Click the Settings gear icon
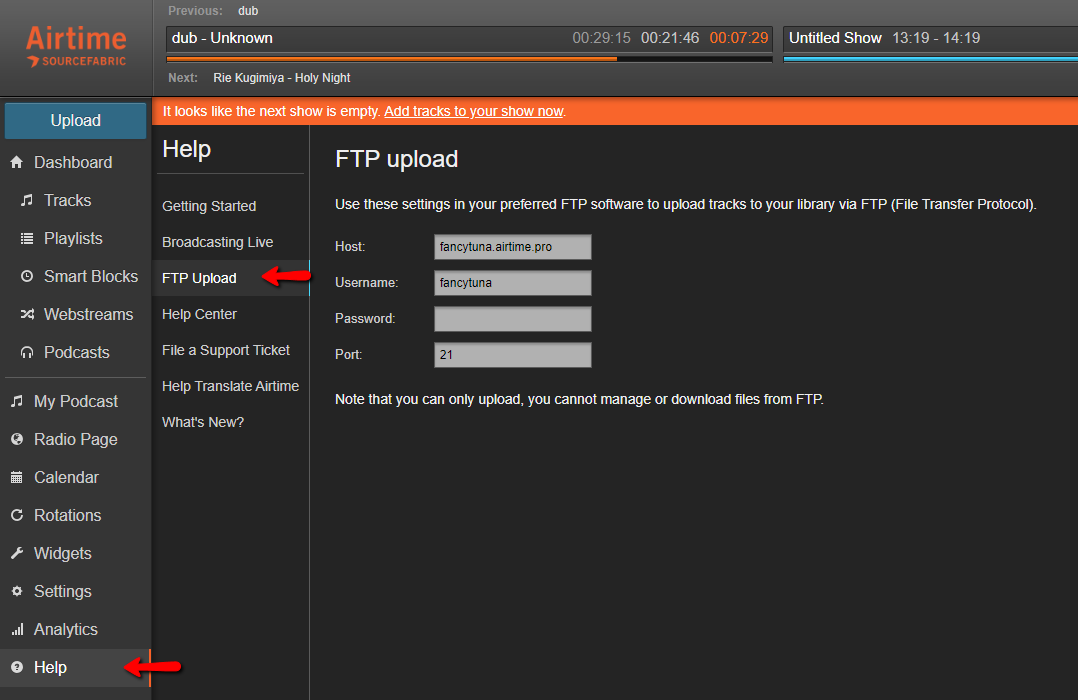1078x700 pixels. (17, 591)
